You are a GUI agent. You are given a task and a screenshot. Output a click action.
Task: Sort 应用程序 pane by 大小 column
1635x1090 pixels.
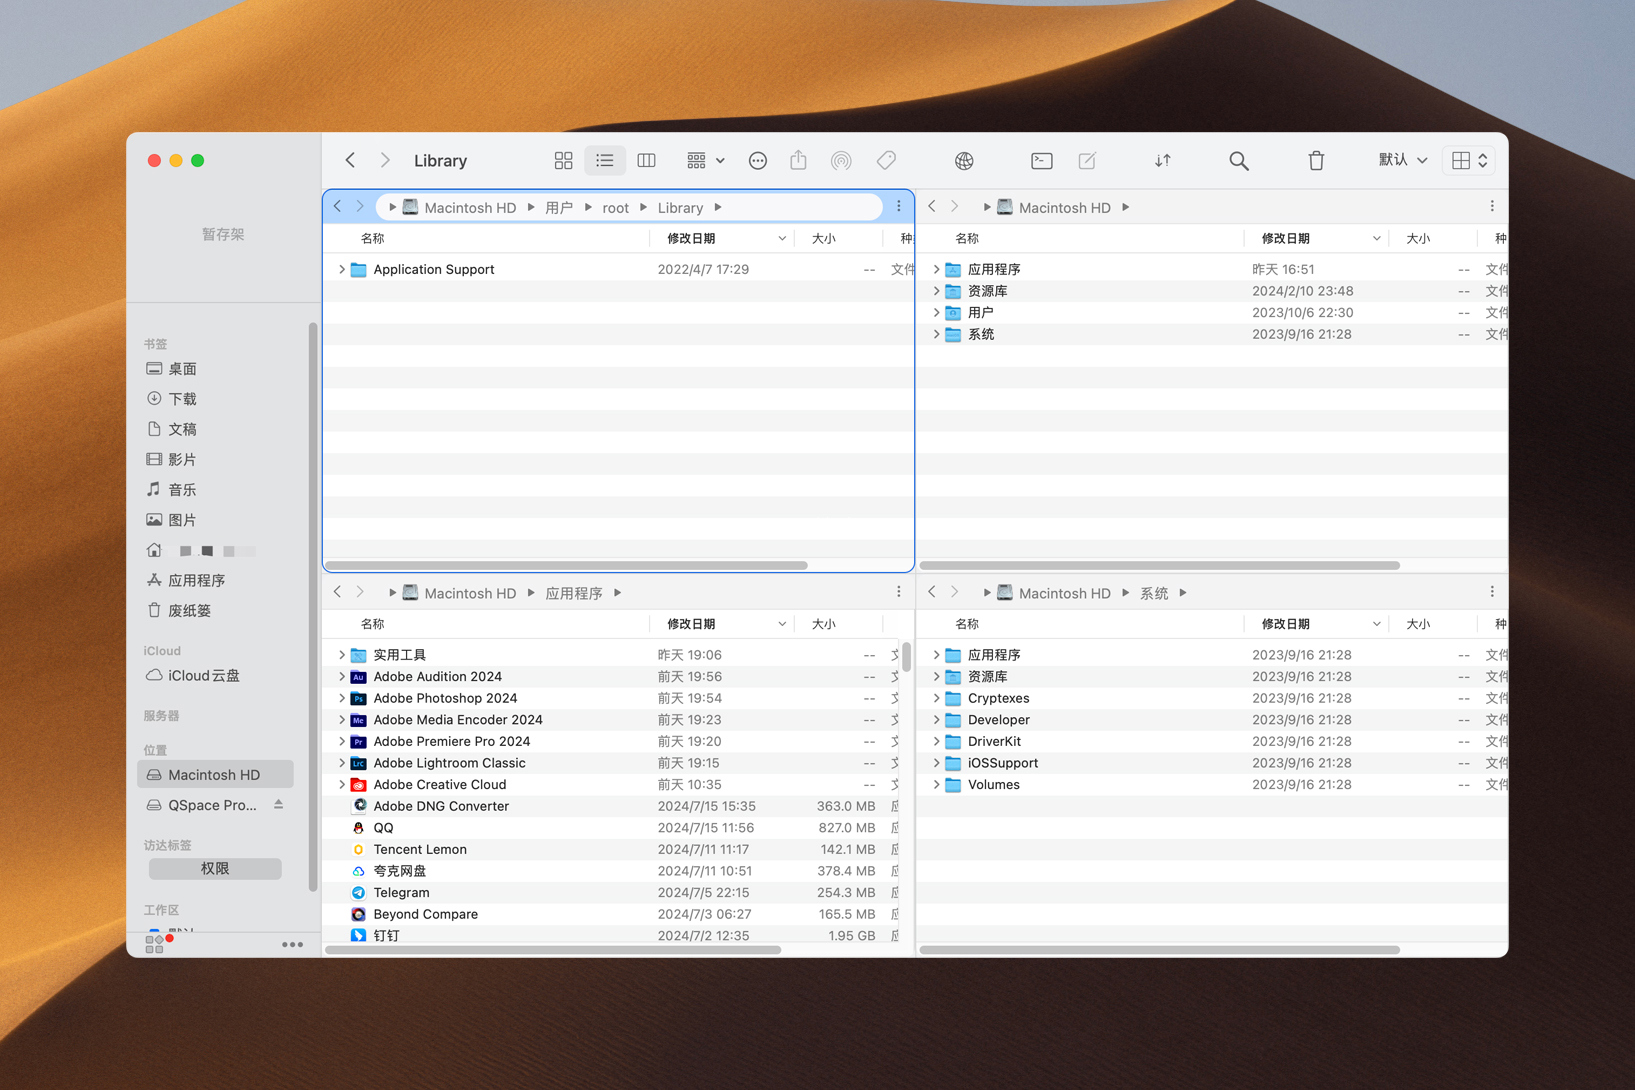click(x=838, y=624)
